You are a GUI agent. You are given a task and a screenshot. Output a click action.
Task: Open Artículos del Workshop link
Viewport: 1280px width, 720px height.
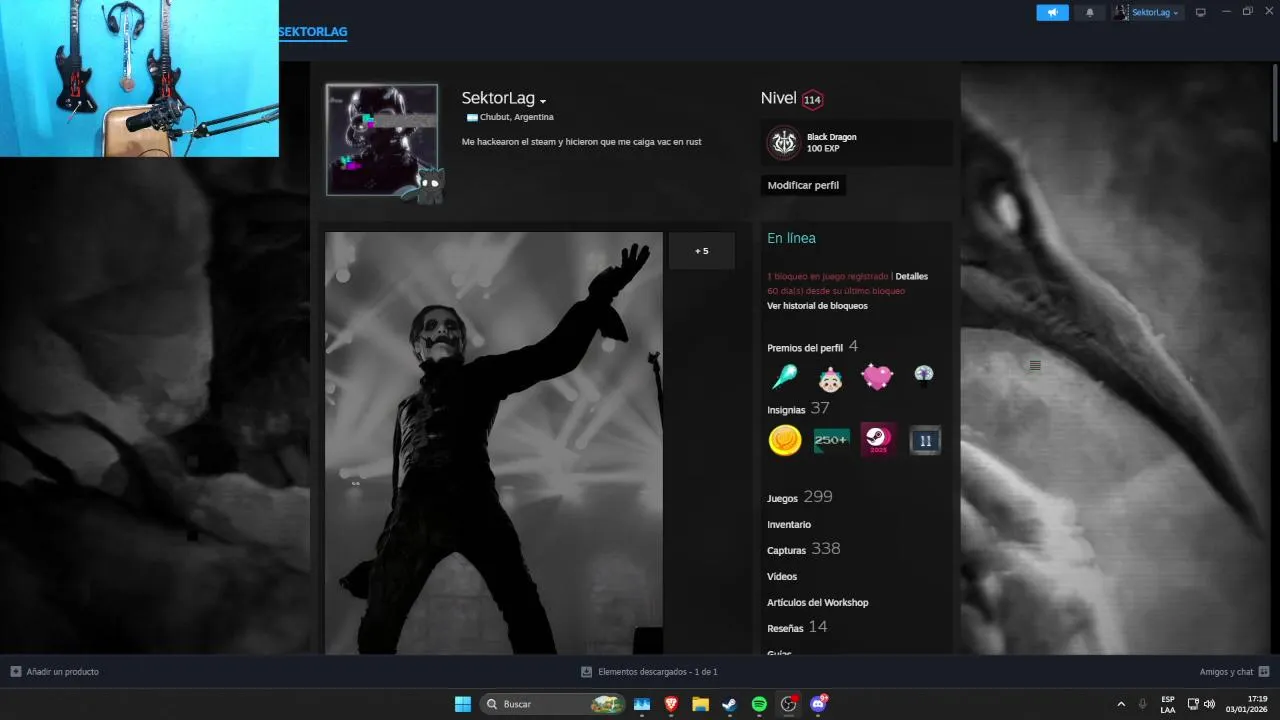817,603
